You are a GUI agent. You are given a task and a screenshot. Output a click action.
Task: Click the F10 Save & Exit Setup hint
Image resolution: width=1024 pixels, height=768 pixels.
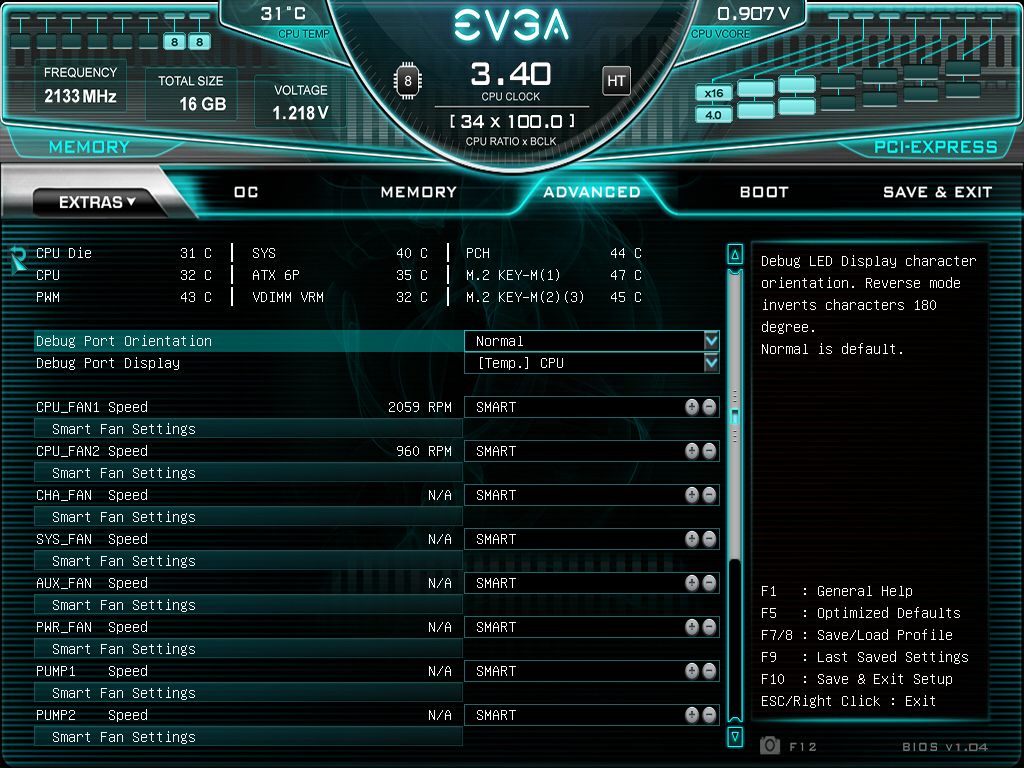[857, 679]
